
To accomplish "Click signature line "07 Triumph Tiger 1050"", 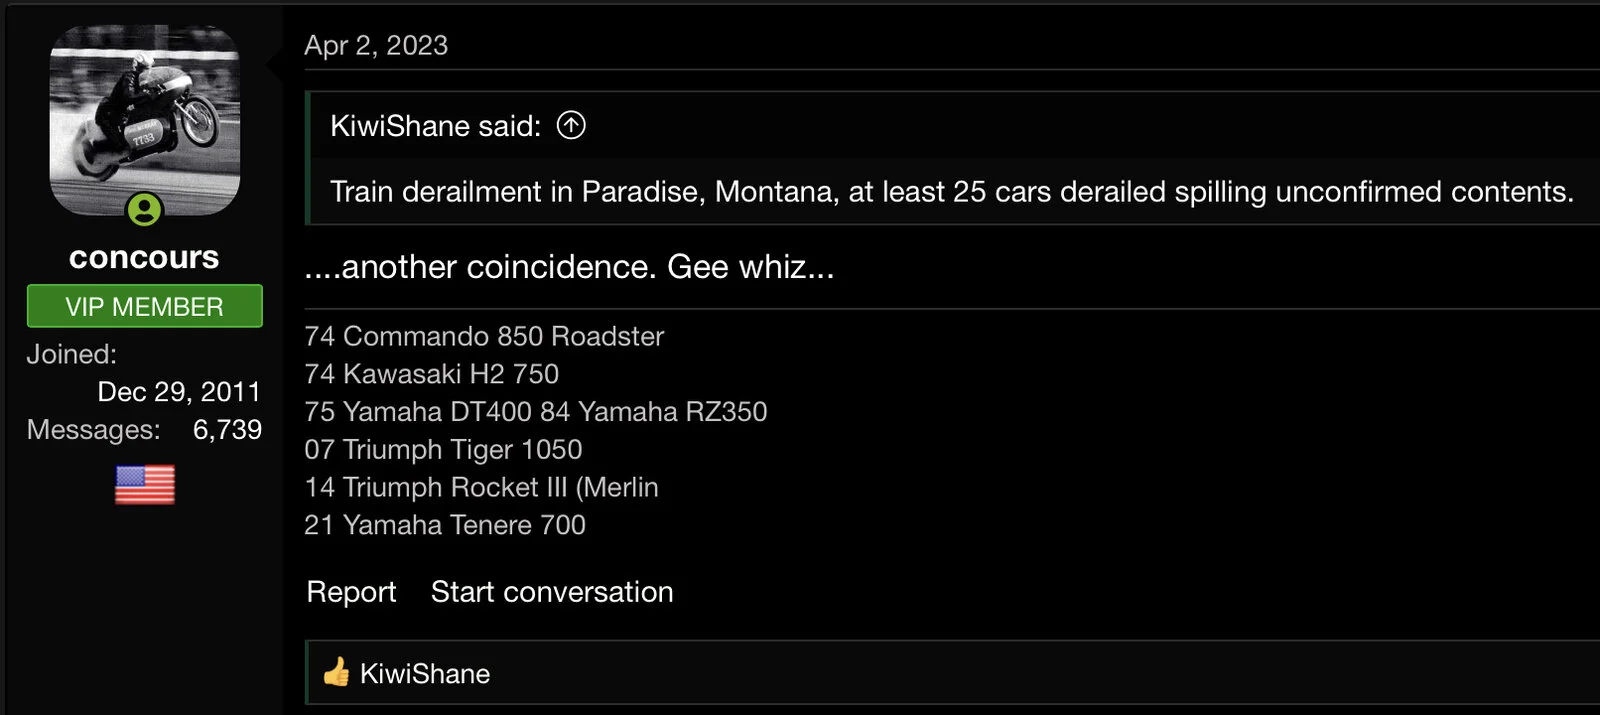I will pyautogui.click(x=443, y=450).
